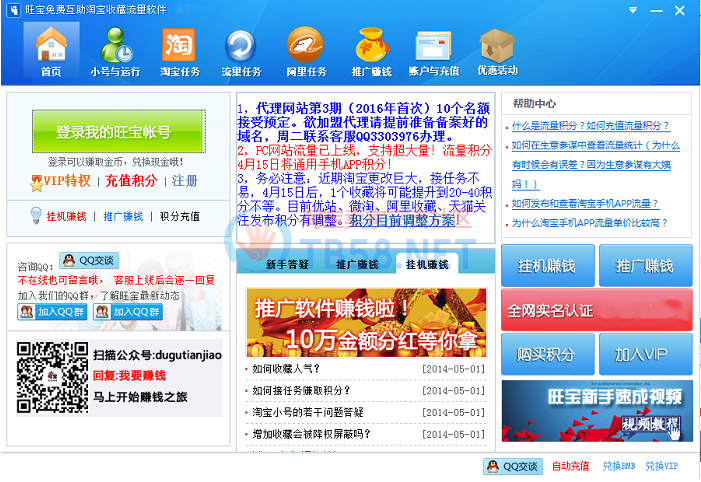The image size is (701, 482).
Task: Open VIP特权 link
Action: tap(67, 181)
